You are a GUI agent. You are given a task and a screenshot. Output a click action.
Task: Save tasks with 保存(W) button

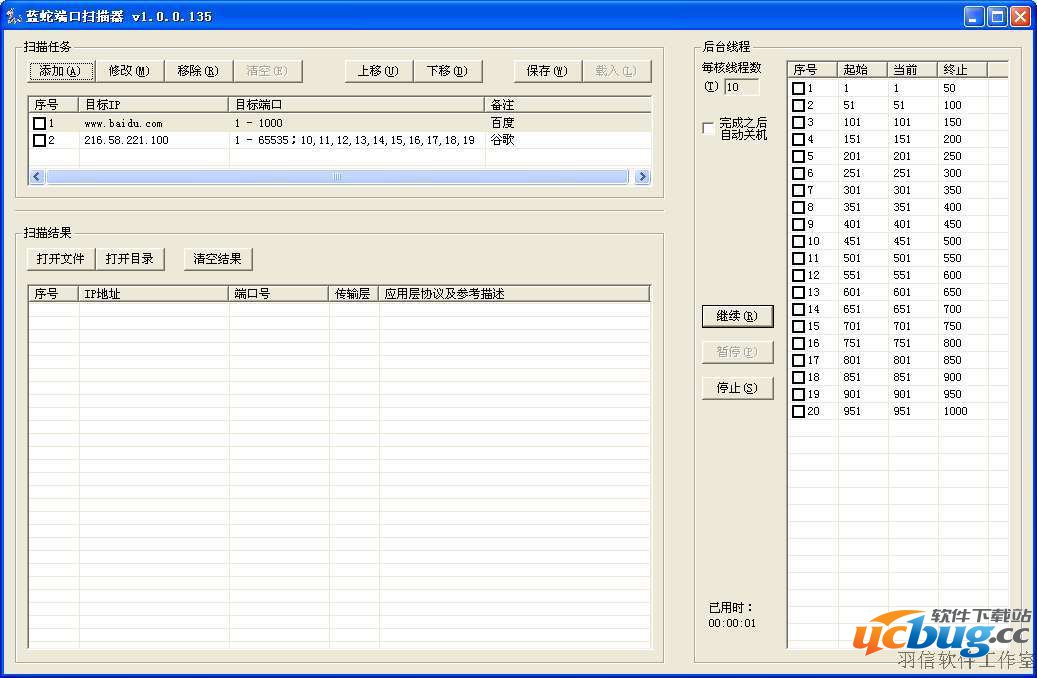click(547, 71)
